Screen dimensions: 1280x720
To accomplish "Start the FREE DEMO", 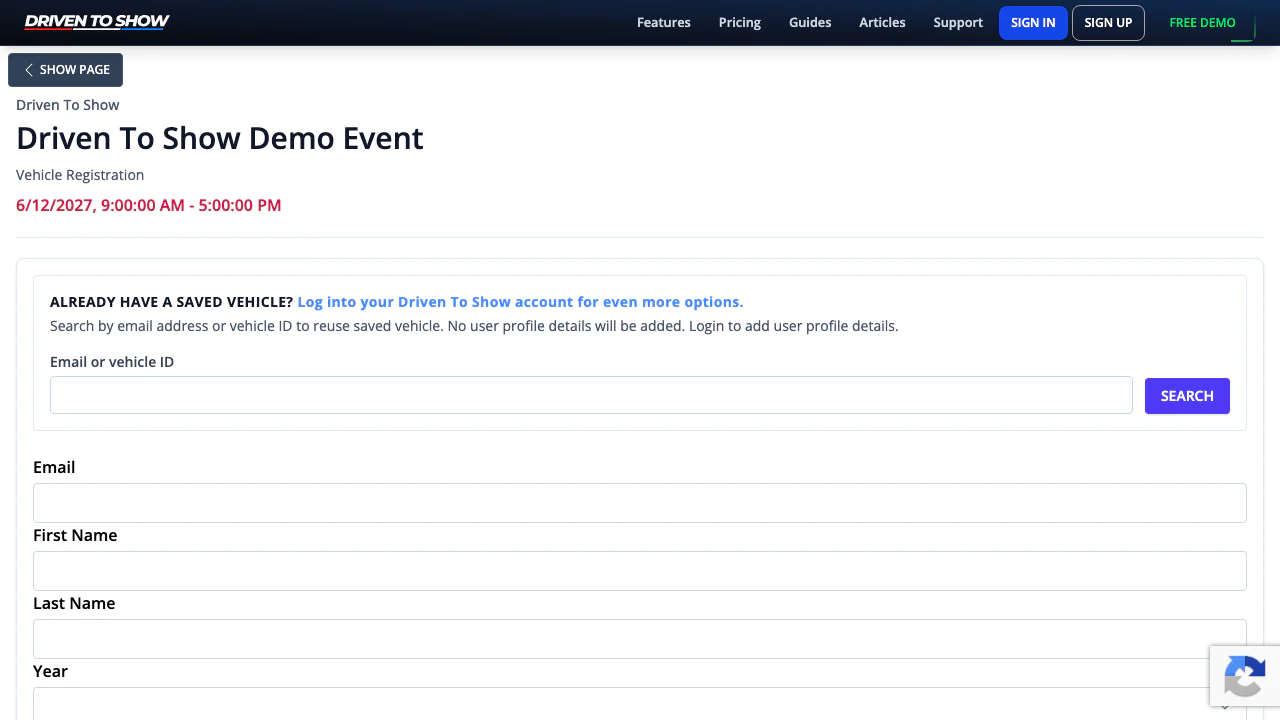I will click(x=1203, y=22).
